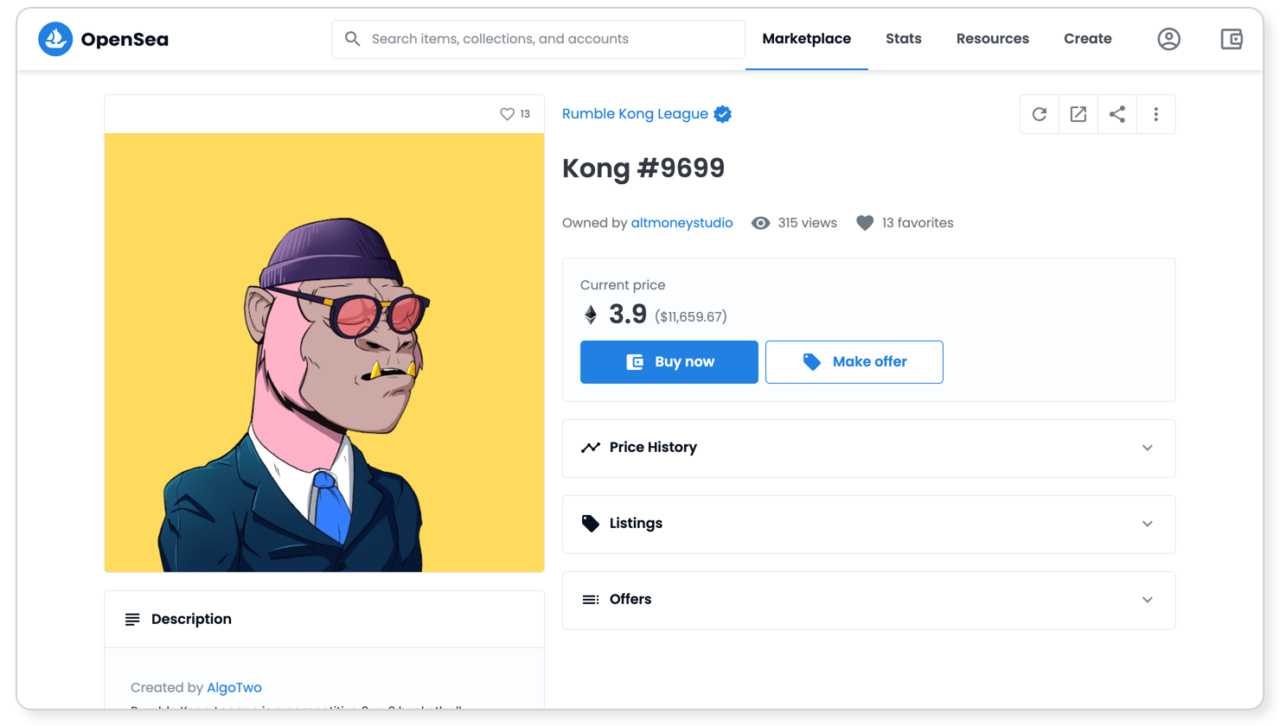Expand the Price History section
This screenshot has width=1280, height=726.
[868, 448]
